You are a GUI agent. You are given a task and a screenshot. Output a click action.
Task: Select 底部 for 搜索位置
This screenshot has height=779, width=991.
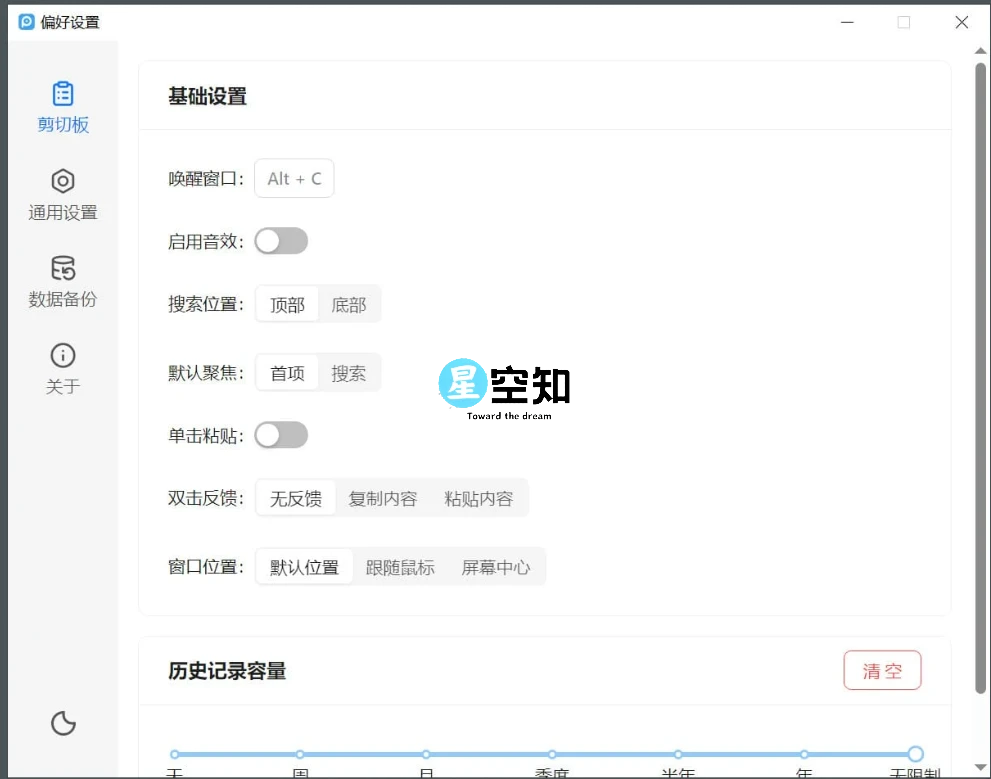[x=349, y=304]
